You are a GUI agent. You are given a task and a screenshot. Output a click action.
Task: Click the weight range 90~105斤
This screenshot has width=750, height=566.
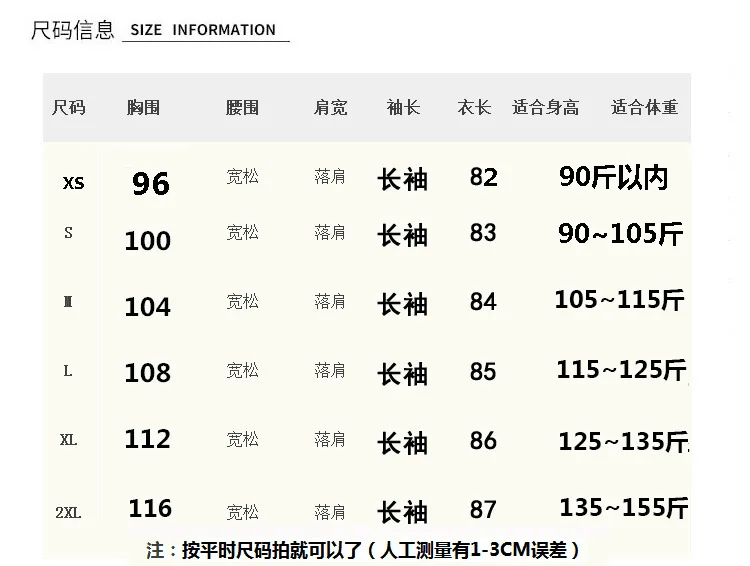[x=620, y=234]
